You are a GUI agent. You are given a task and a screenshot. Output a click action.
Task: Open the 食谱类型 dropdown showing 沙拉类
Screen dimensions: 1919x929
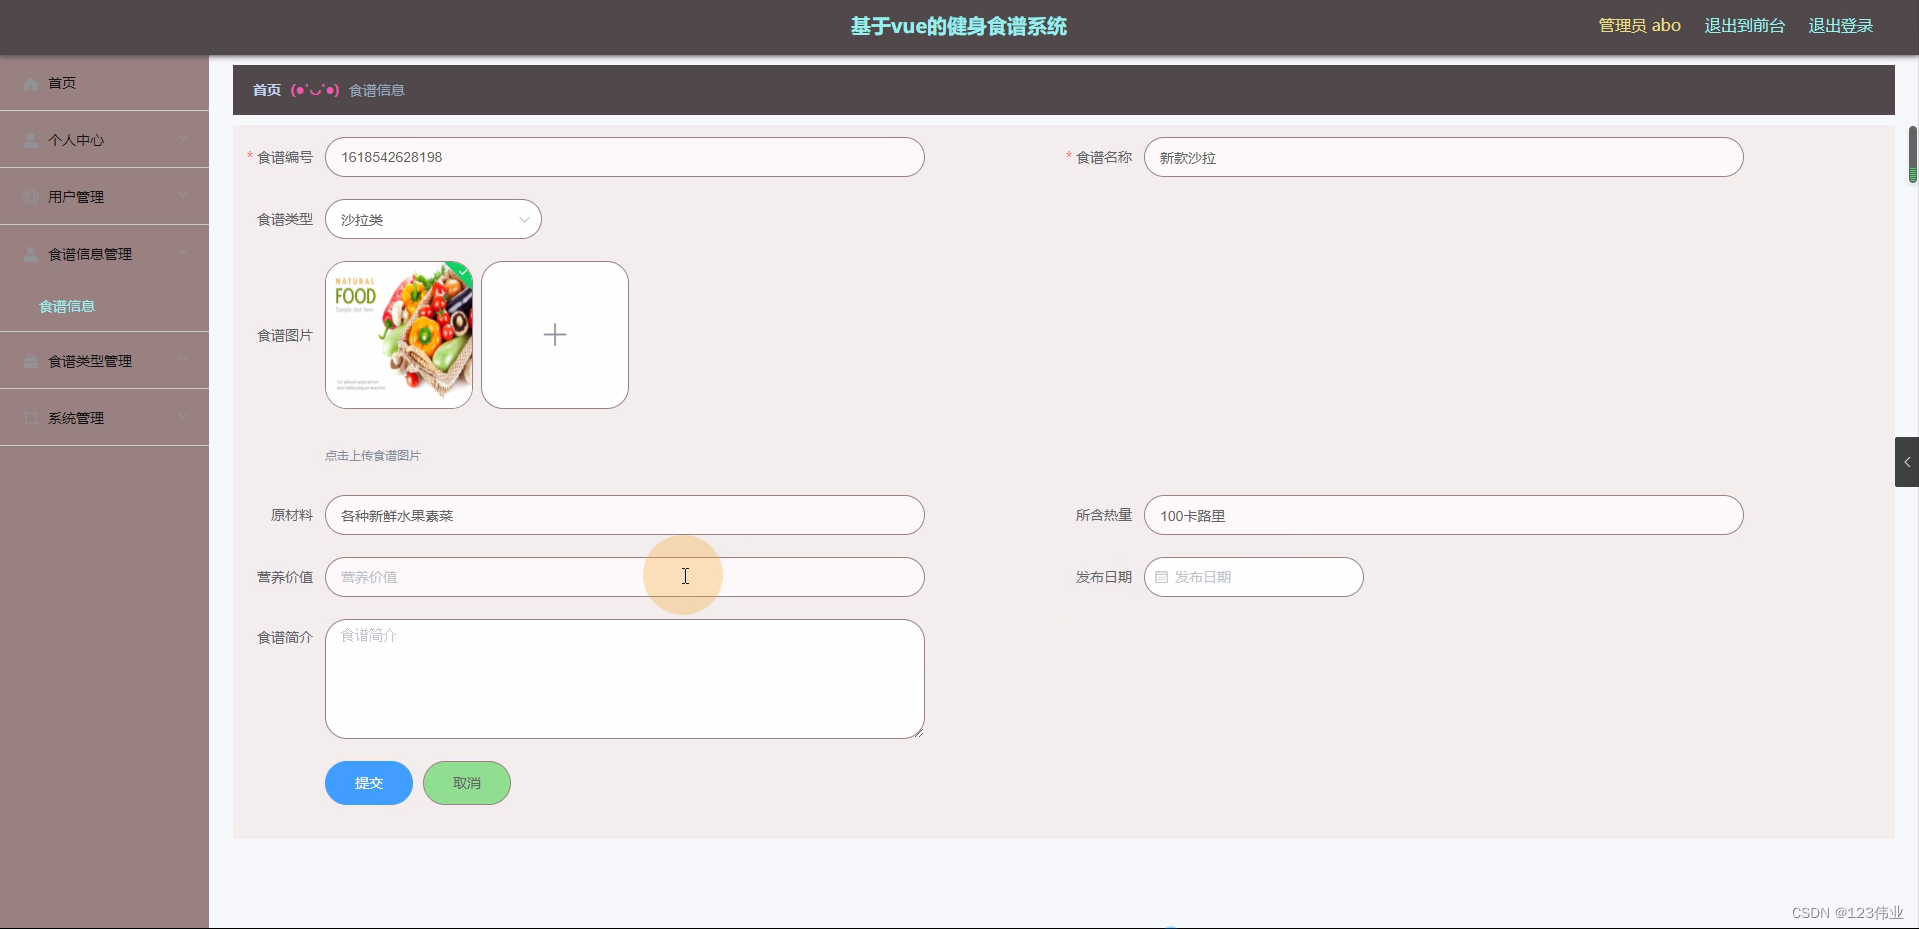click(433, 219)
